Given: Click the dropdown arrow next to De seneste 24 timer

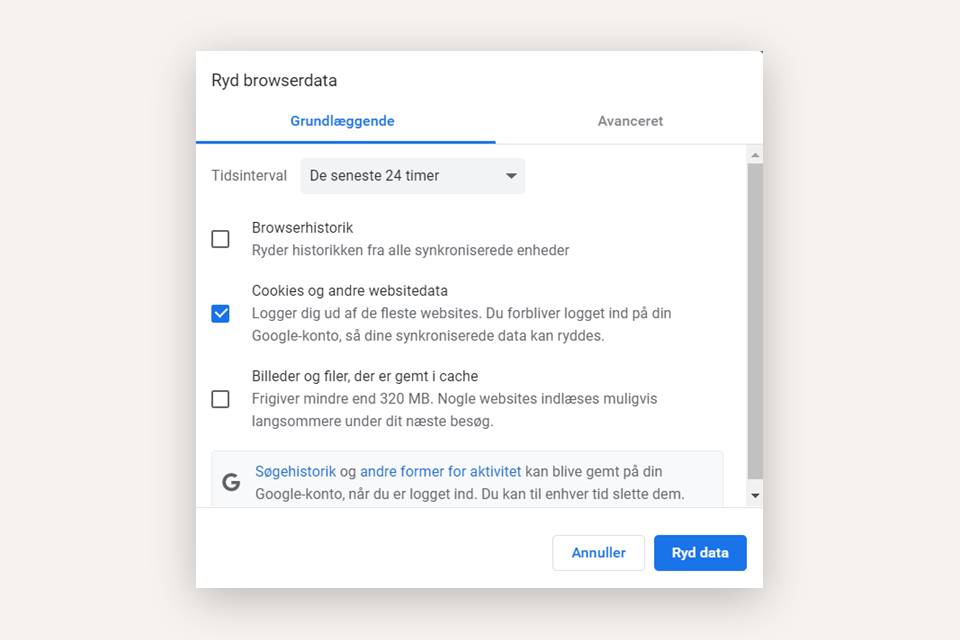Looking at the screenshot, I should [x=510, y=175].
